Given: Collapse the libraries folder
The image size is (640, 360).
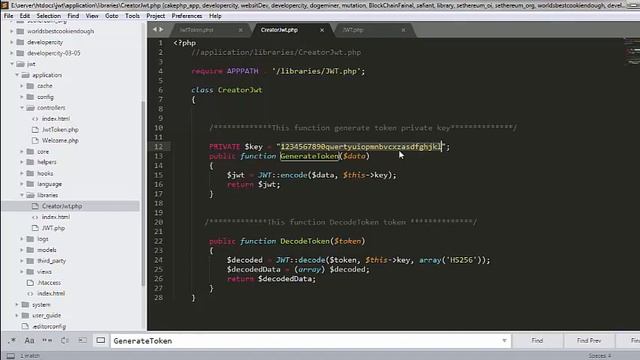Looking at the screenshot, I should point(22,195).
